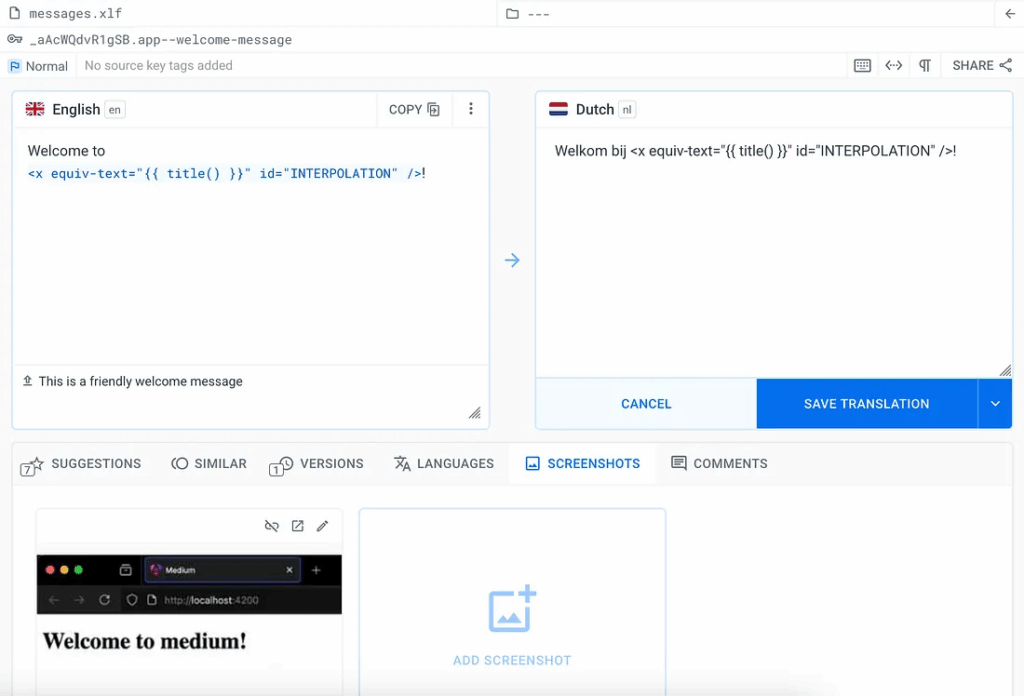Copy the English source text
The image size is (1024, 696).
(x=414, y=109)
